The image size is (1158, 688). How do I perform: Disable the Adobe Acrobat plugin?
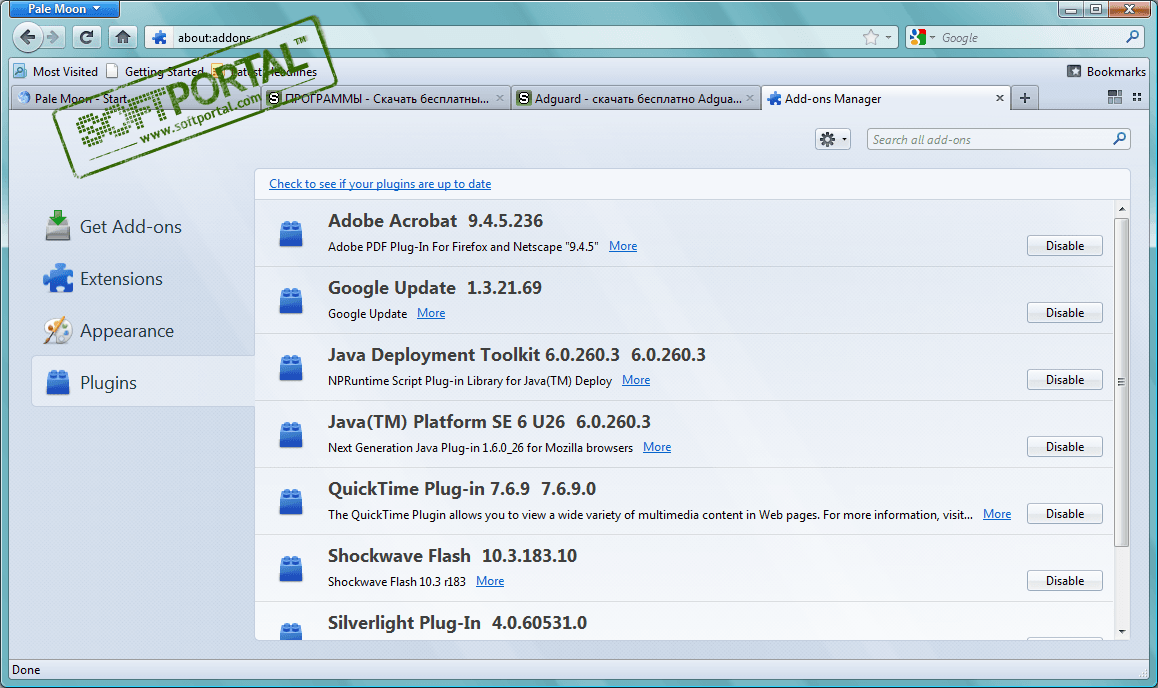1064,246
